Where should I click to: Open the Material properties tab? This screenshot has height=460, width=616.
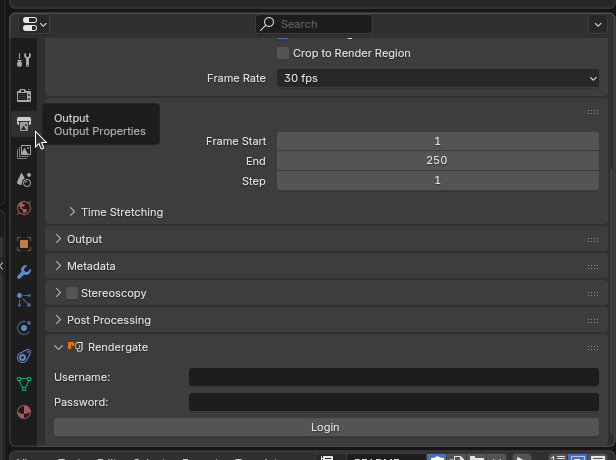click(x=24, y=412)
